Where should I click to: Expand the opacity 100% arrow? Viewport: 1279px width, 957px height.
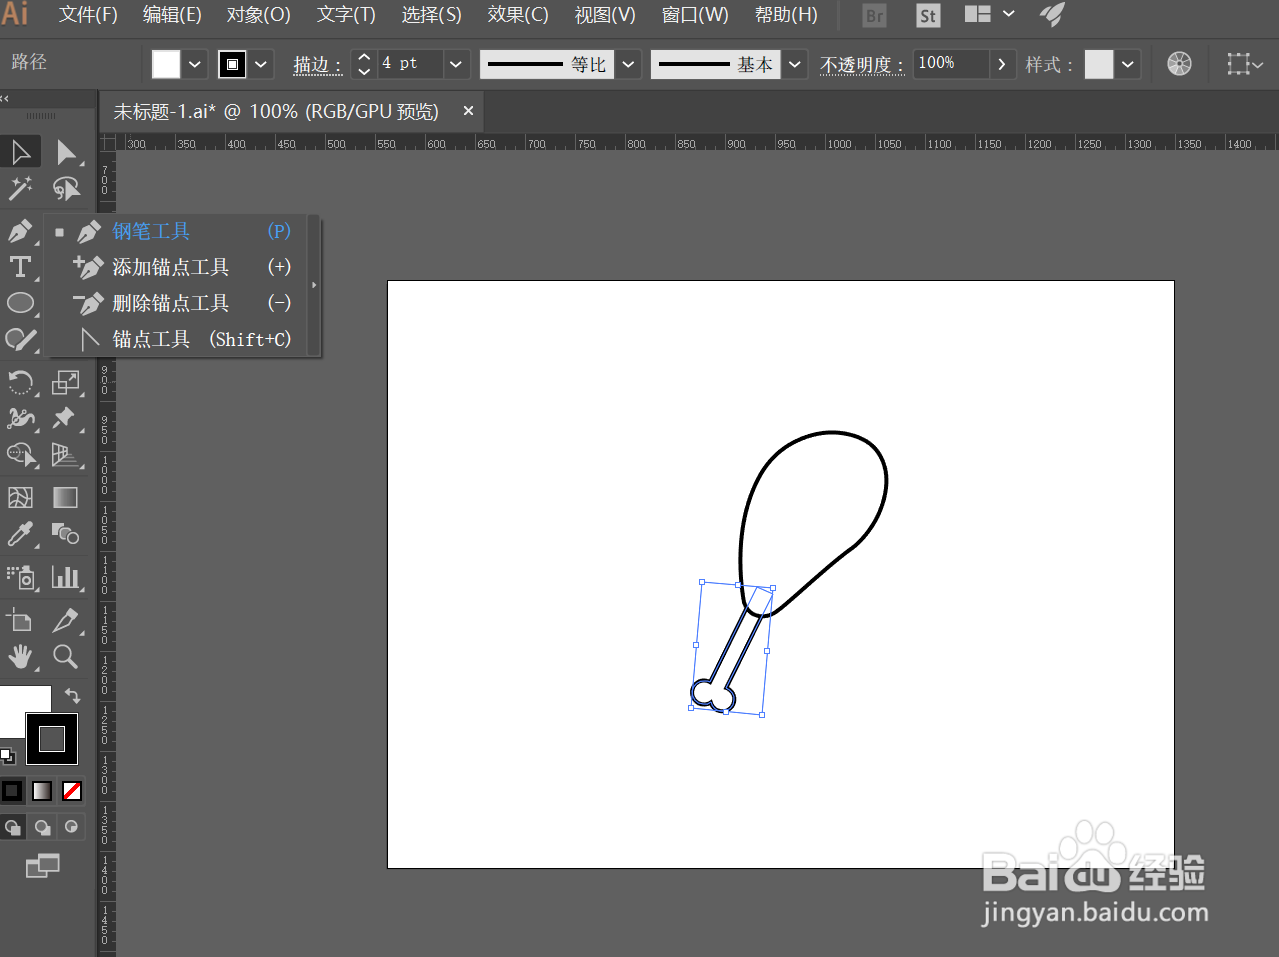(1002, 64)
